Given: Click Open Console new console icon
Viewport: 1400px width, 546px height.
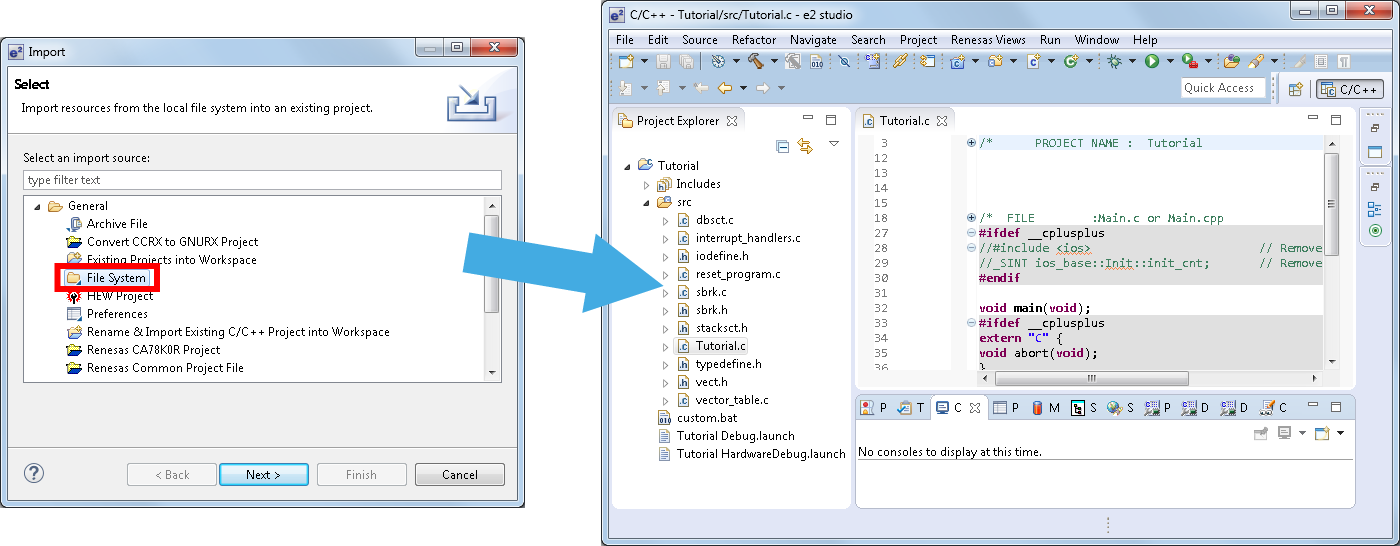Looking at the screenshot, I should pyautogui.click(x=1322, y=433).
